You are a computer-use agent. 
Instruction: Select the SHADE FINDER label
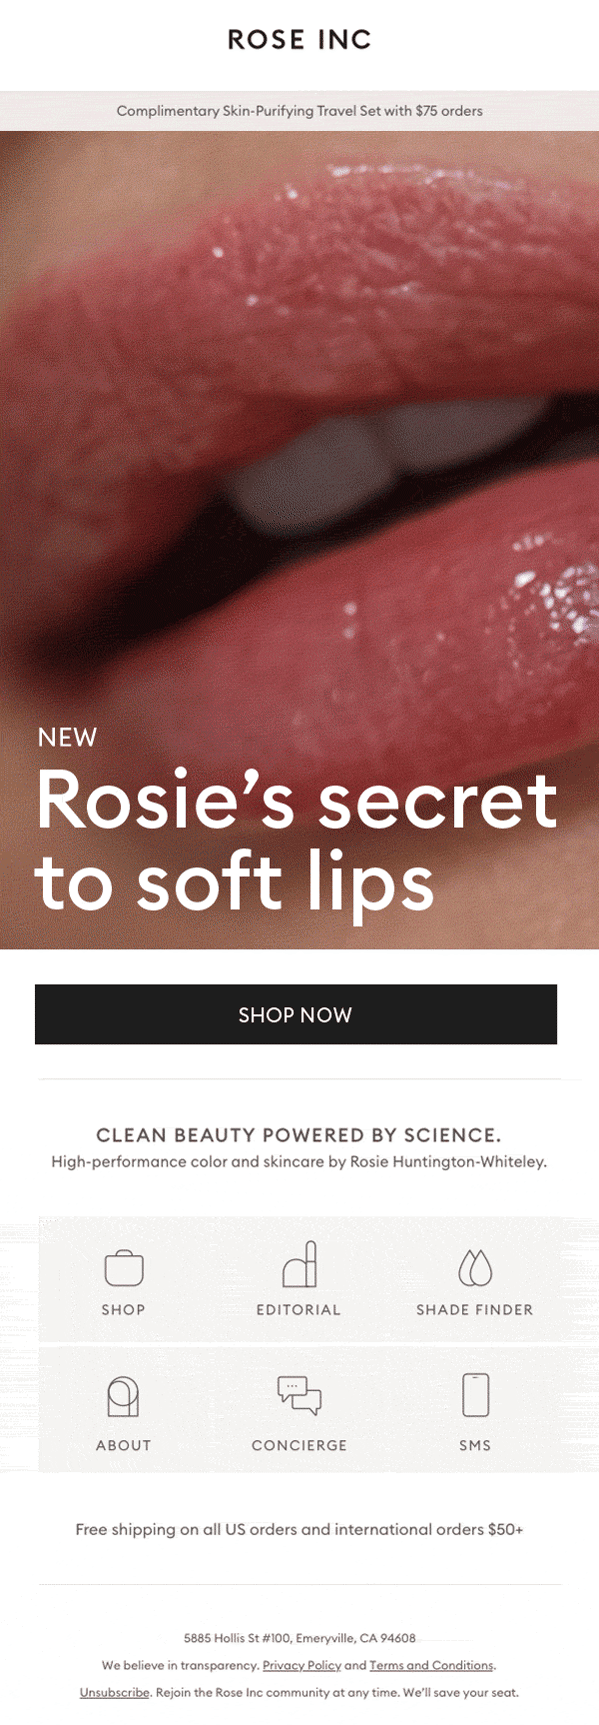tap(475, 1310)
